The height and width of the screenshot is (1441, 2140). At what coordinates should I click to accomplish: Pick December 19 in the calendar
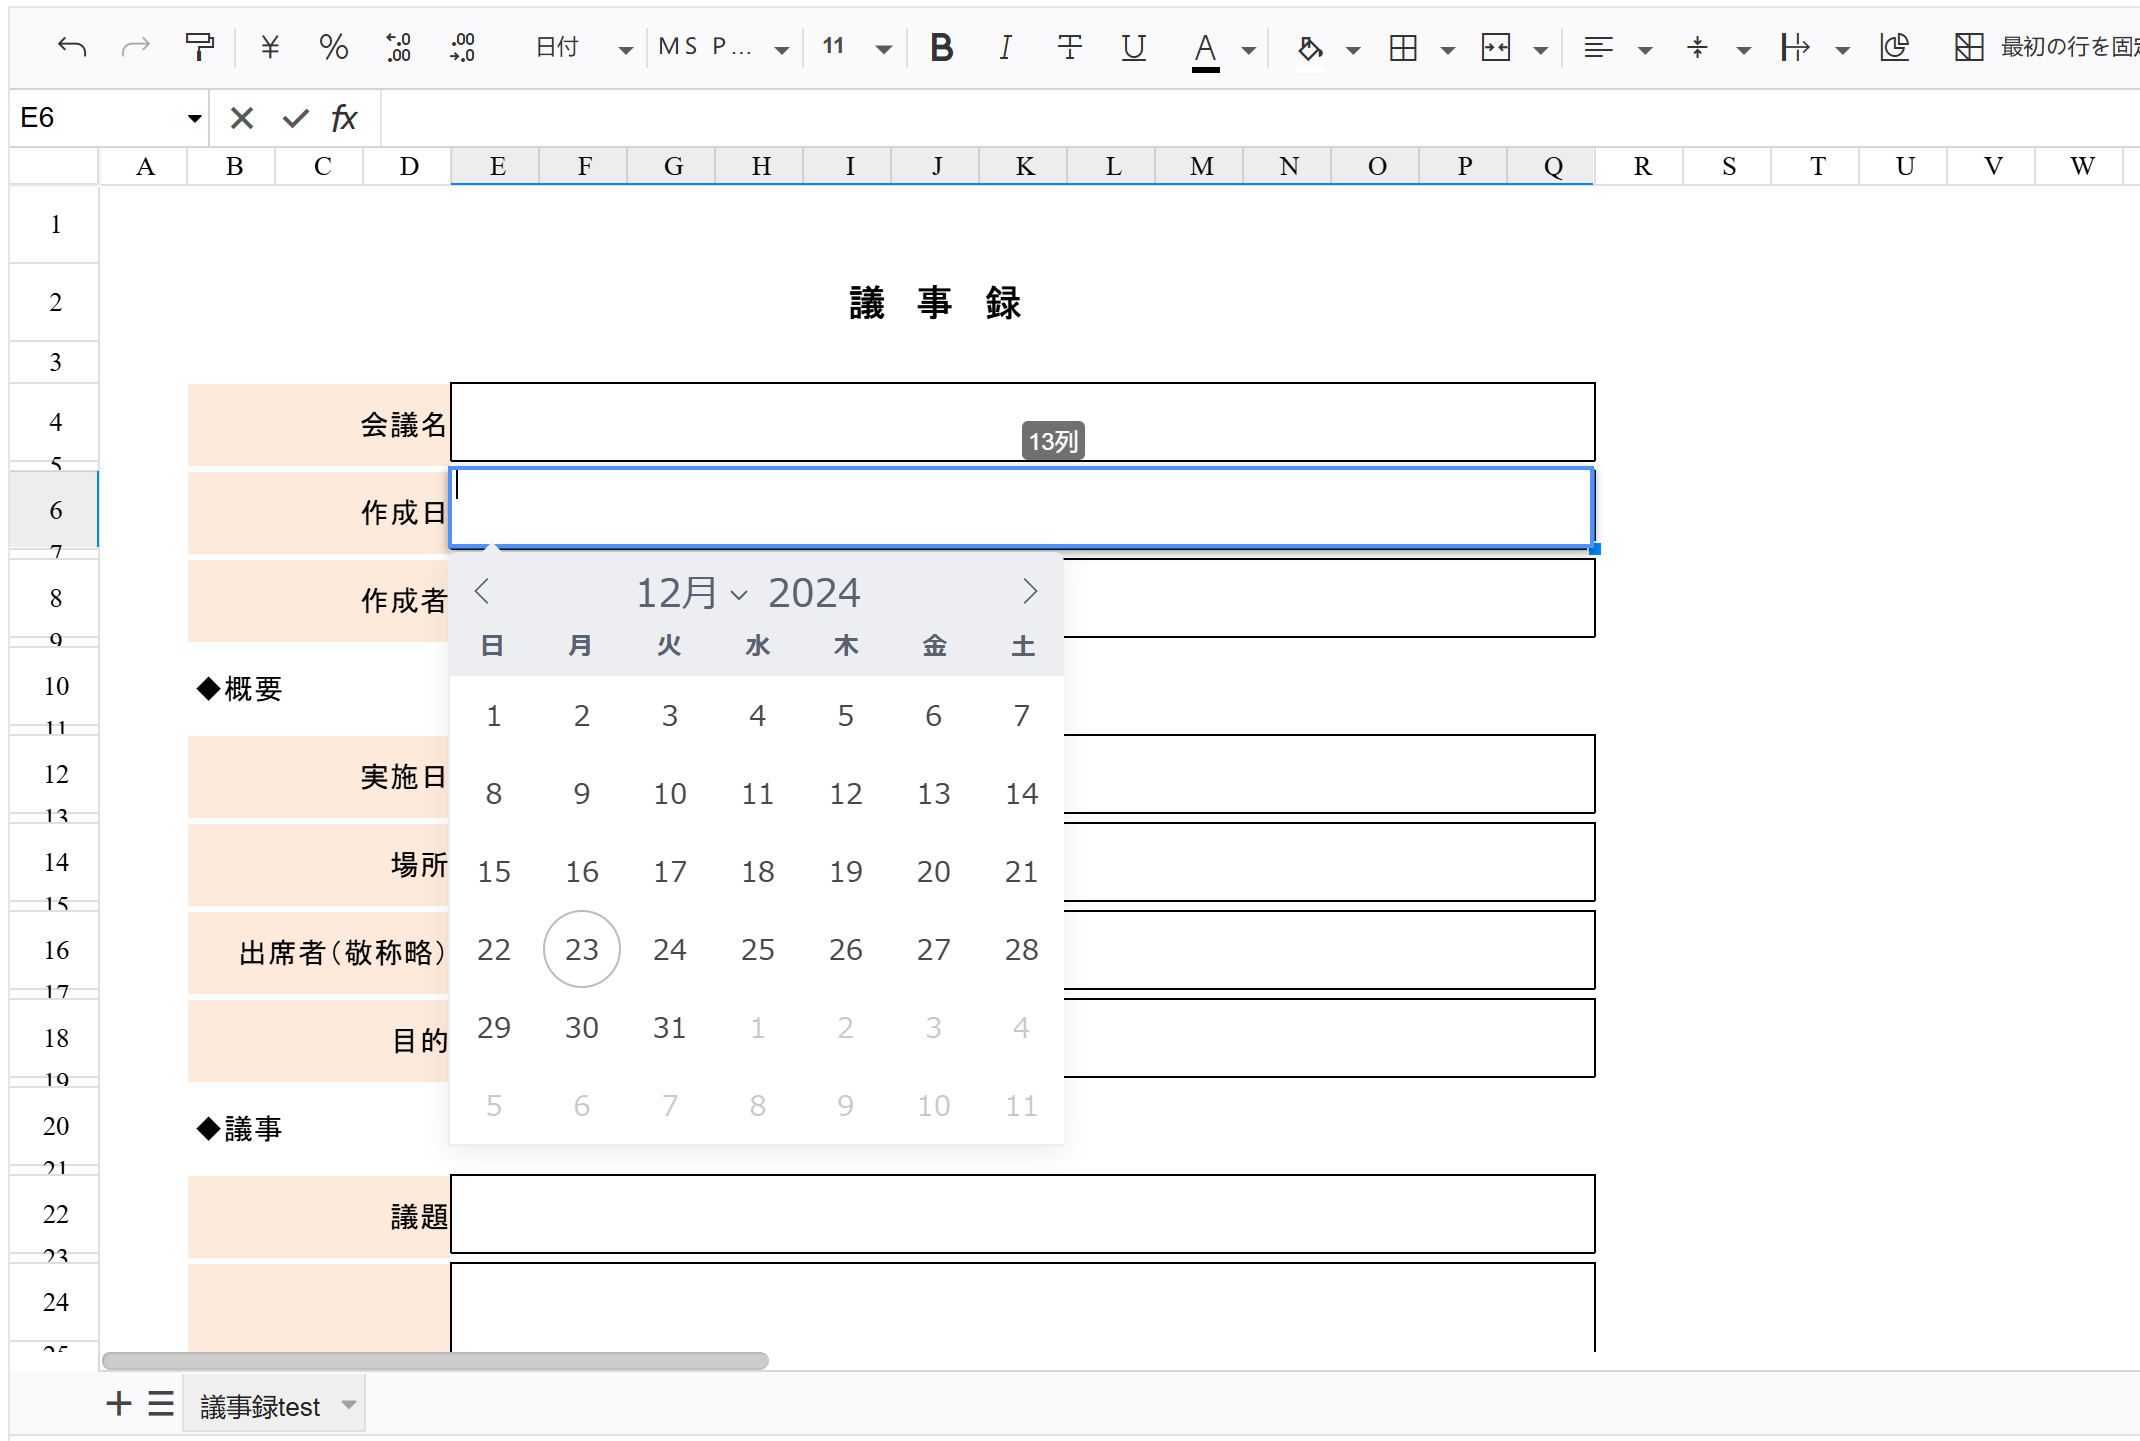pos(846,871)
